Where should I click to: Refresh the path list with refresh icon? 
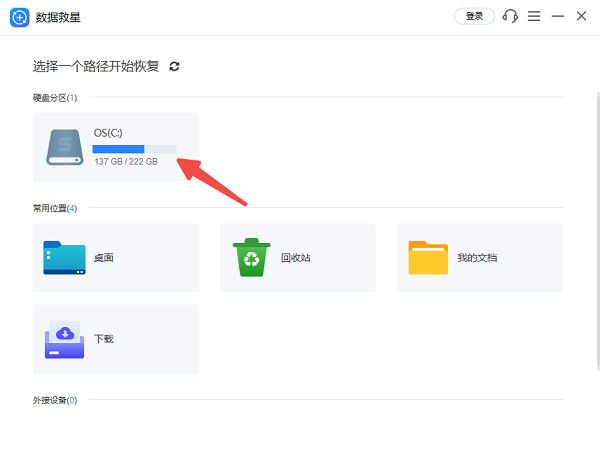coord(175,66)
